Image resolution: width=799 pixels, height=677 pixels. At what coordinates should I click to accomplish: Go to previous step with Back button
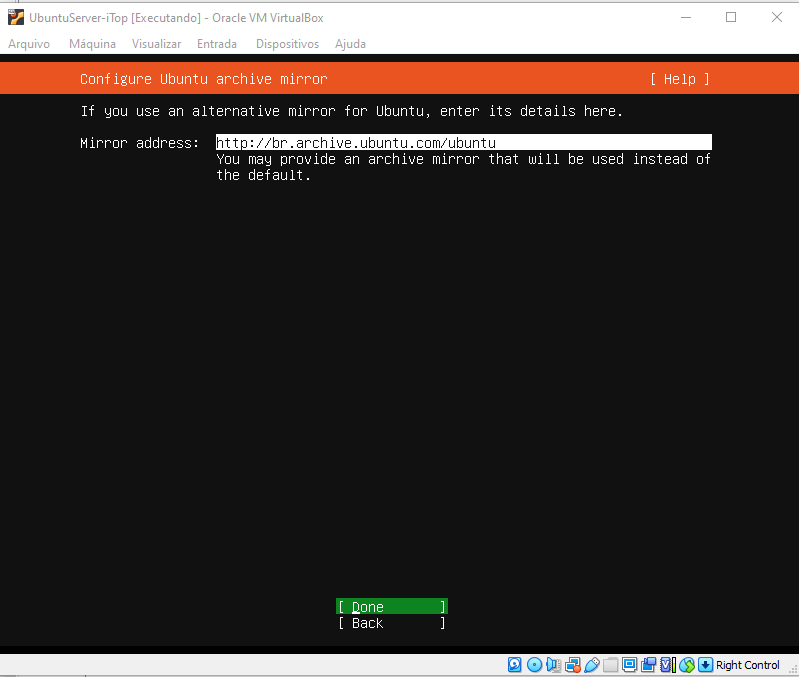coord(392,623)
